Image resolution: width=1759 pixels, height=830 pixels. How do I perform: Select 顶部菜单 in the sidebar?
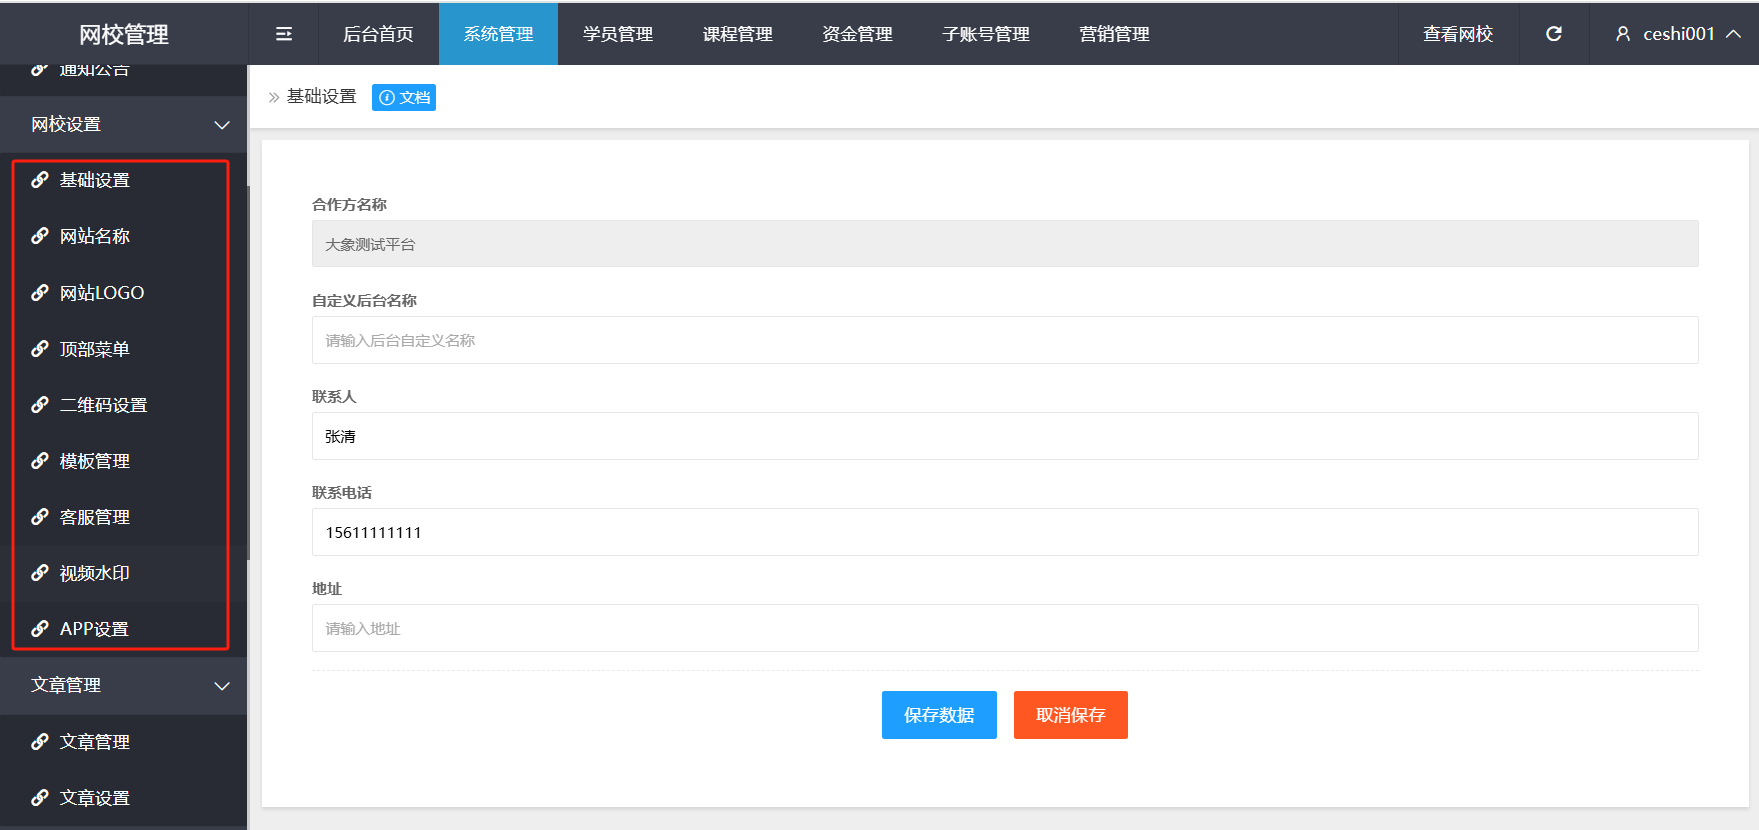pos(122,349)
